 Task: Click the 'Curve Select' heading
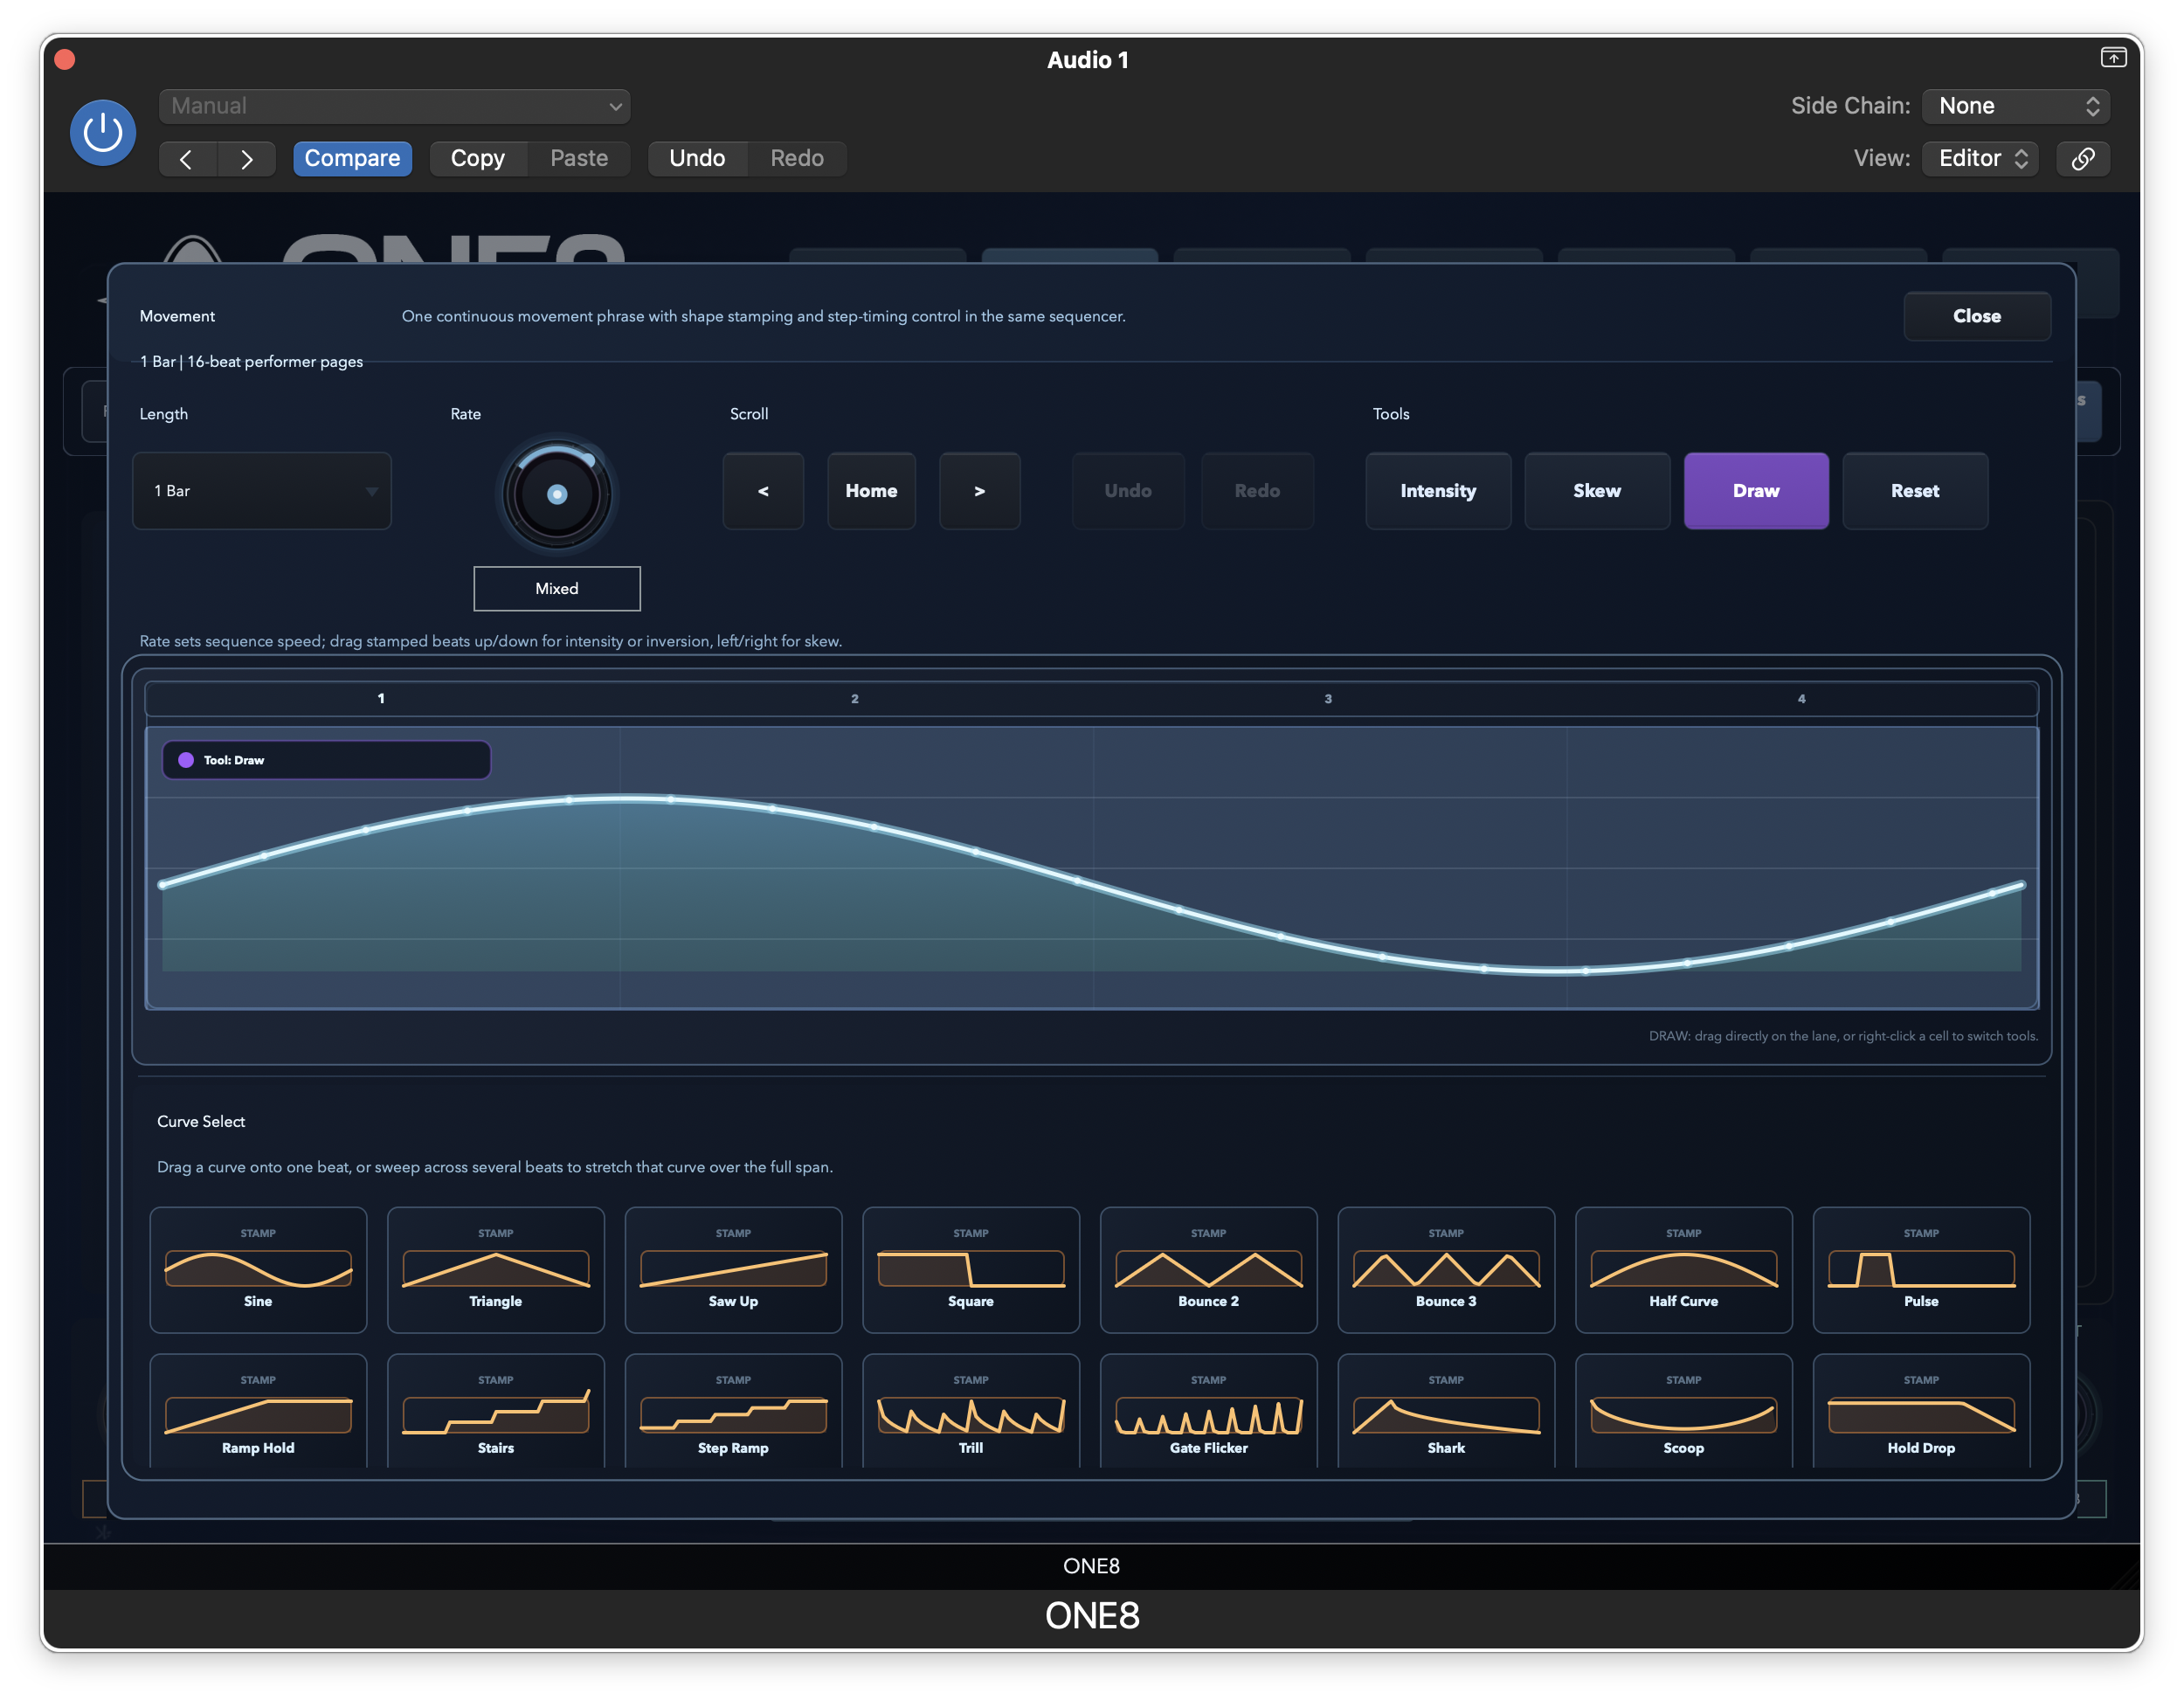click(x=201, y=1122)
